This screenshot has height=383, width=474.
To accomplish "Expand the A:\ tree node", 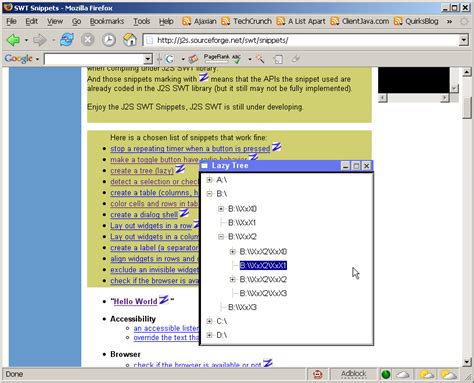I will coord(209,180).
